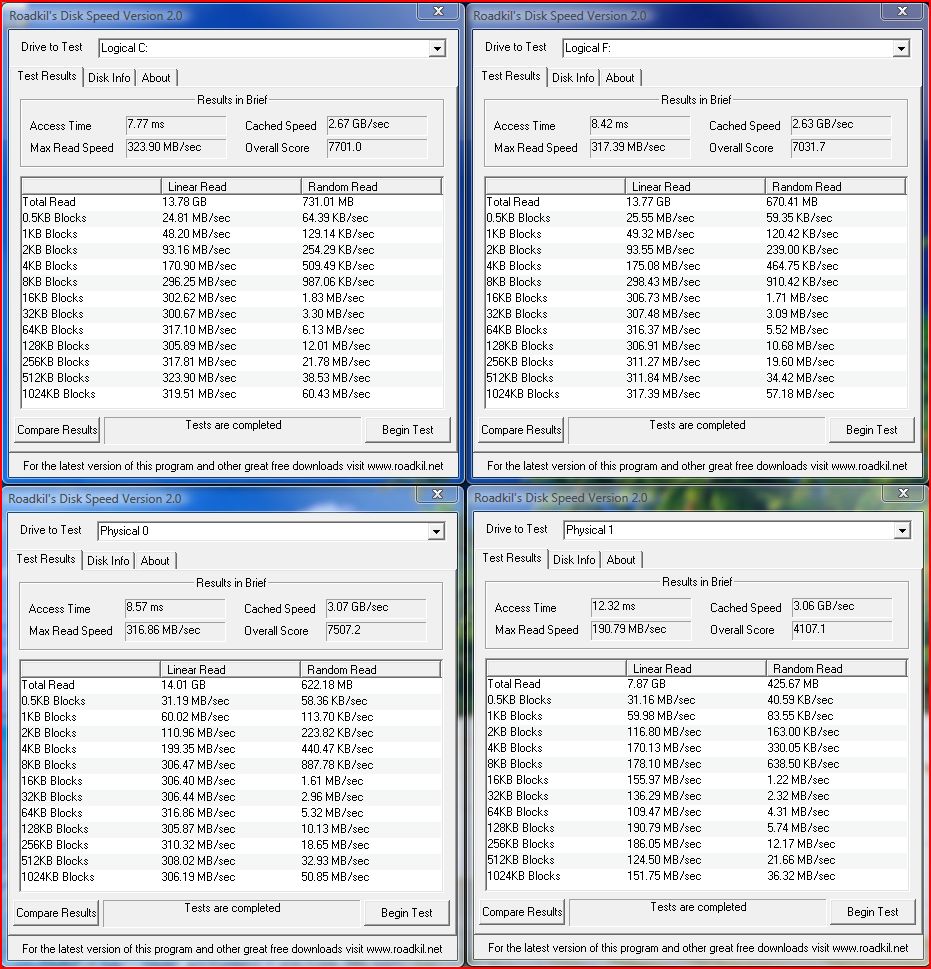The image size is (931, 969).
Task: Open About tab in Physical 0 window
Action: (x=154, y=561)
